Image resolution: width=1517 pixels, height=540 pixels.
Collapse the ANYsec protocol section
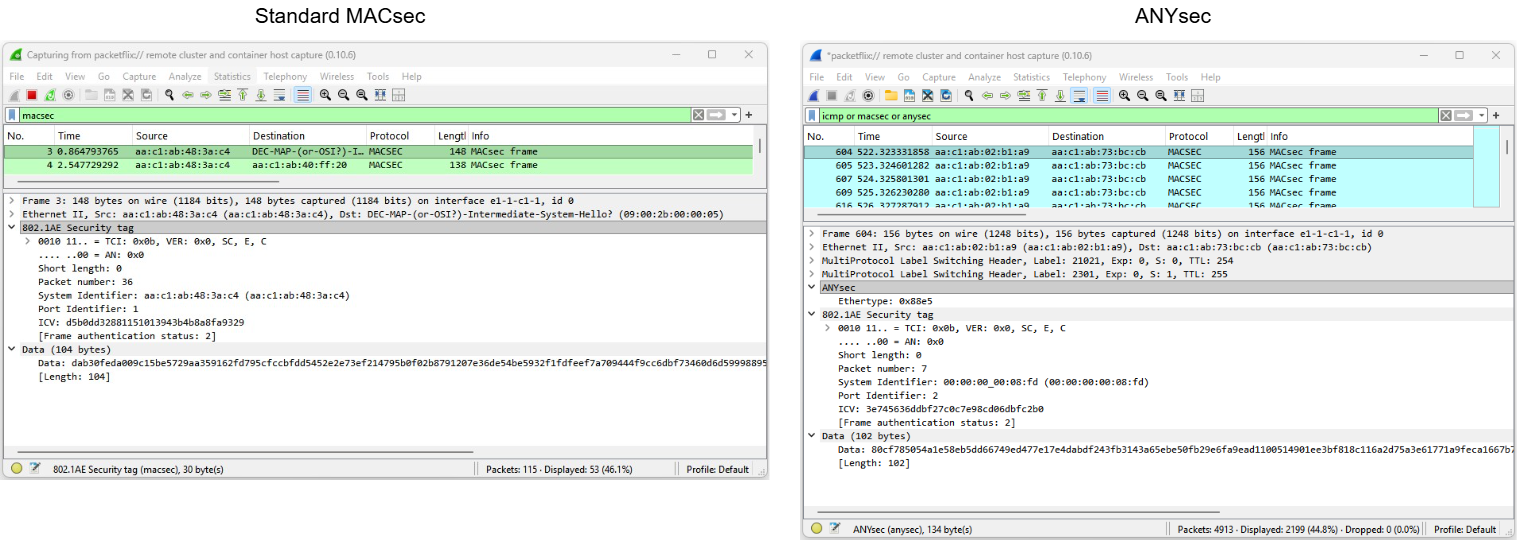811,287
